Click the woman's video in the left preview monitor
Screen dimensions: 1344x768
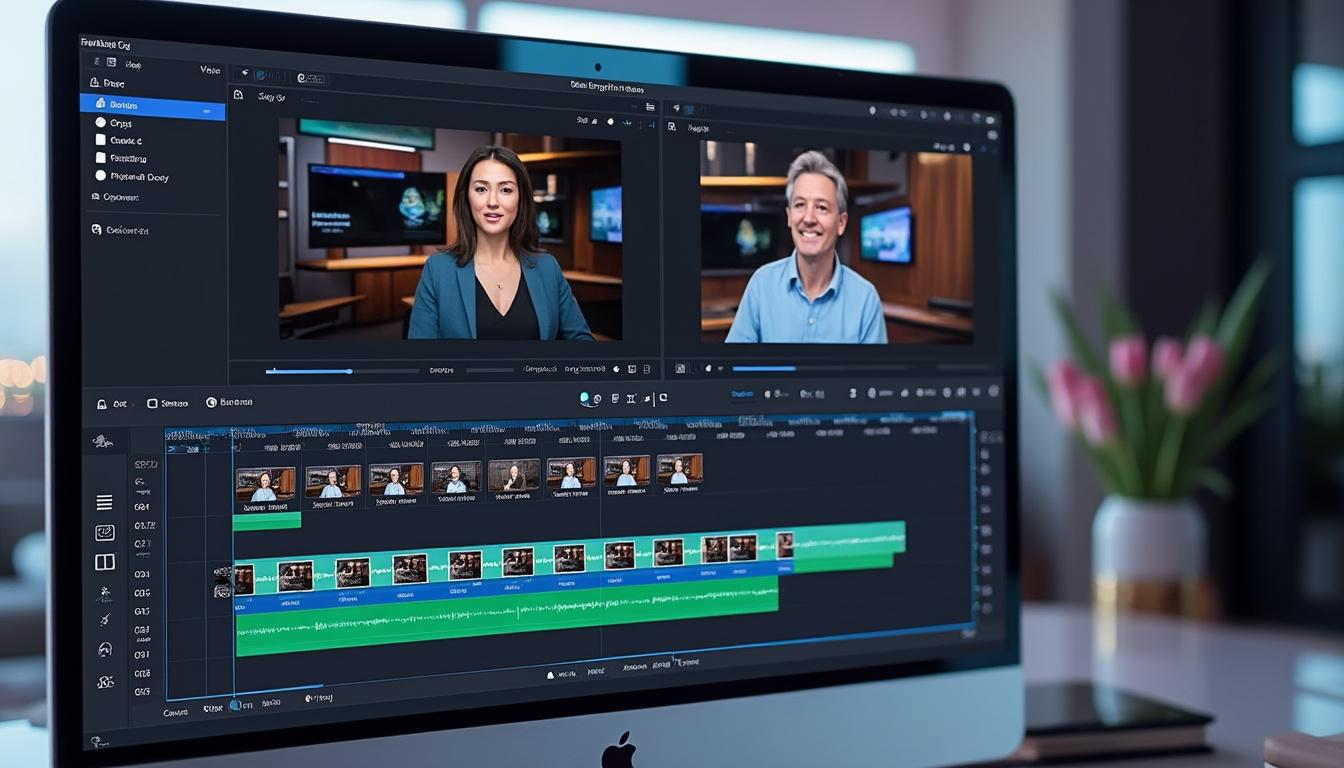[450, 229]
